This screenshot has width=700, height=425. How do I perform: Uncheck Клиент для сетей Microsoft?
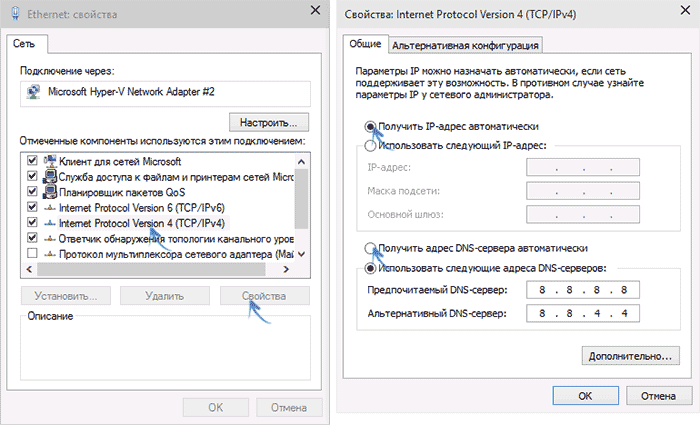point(32,160)
